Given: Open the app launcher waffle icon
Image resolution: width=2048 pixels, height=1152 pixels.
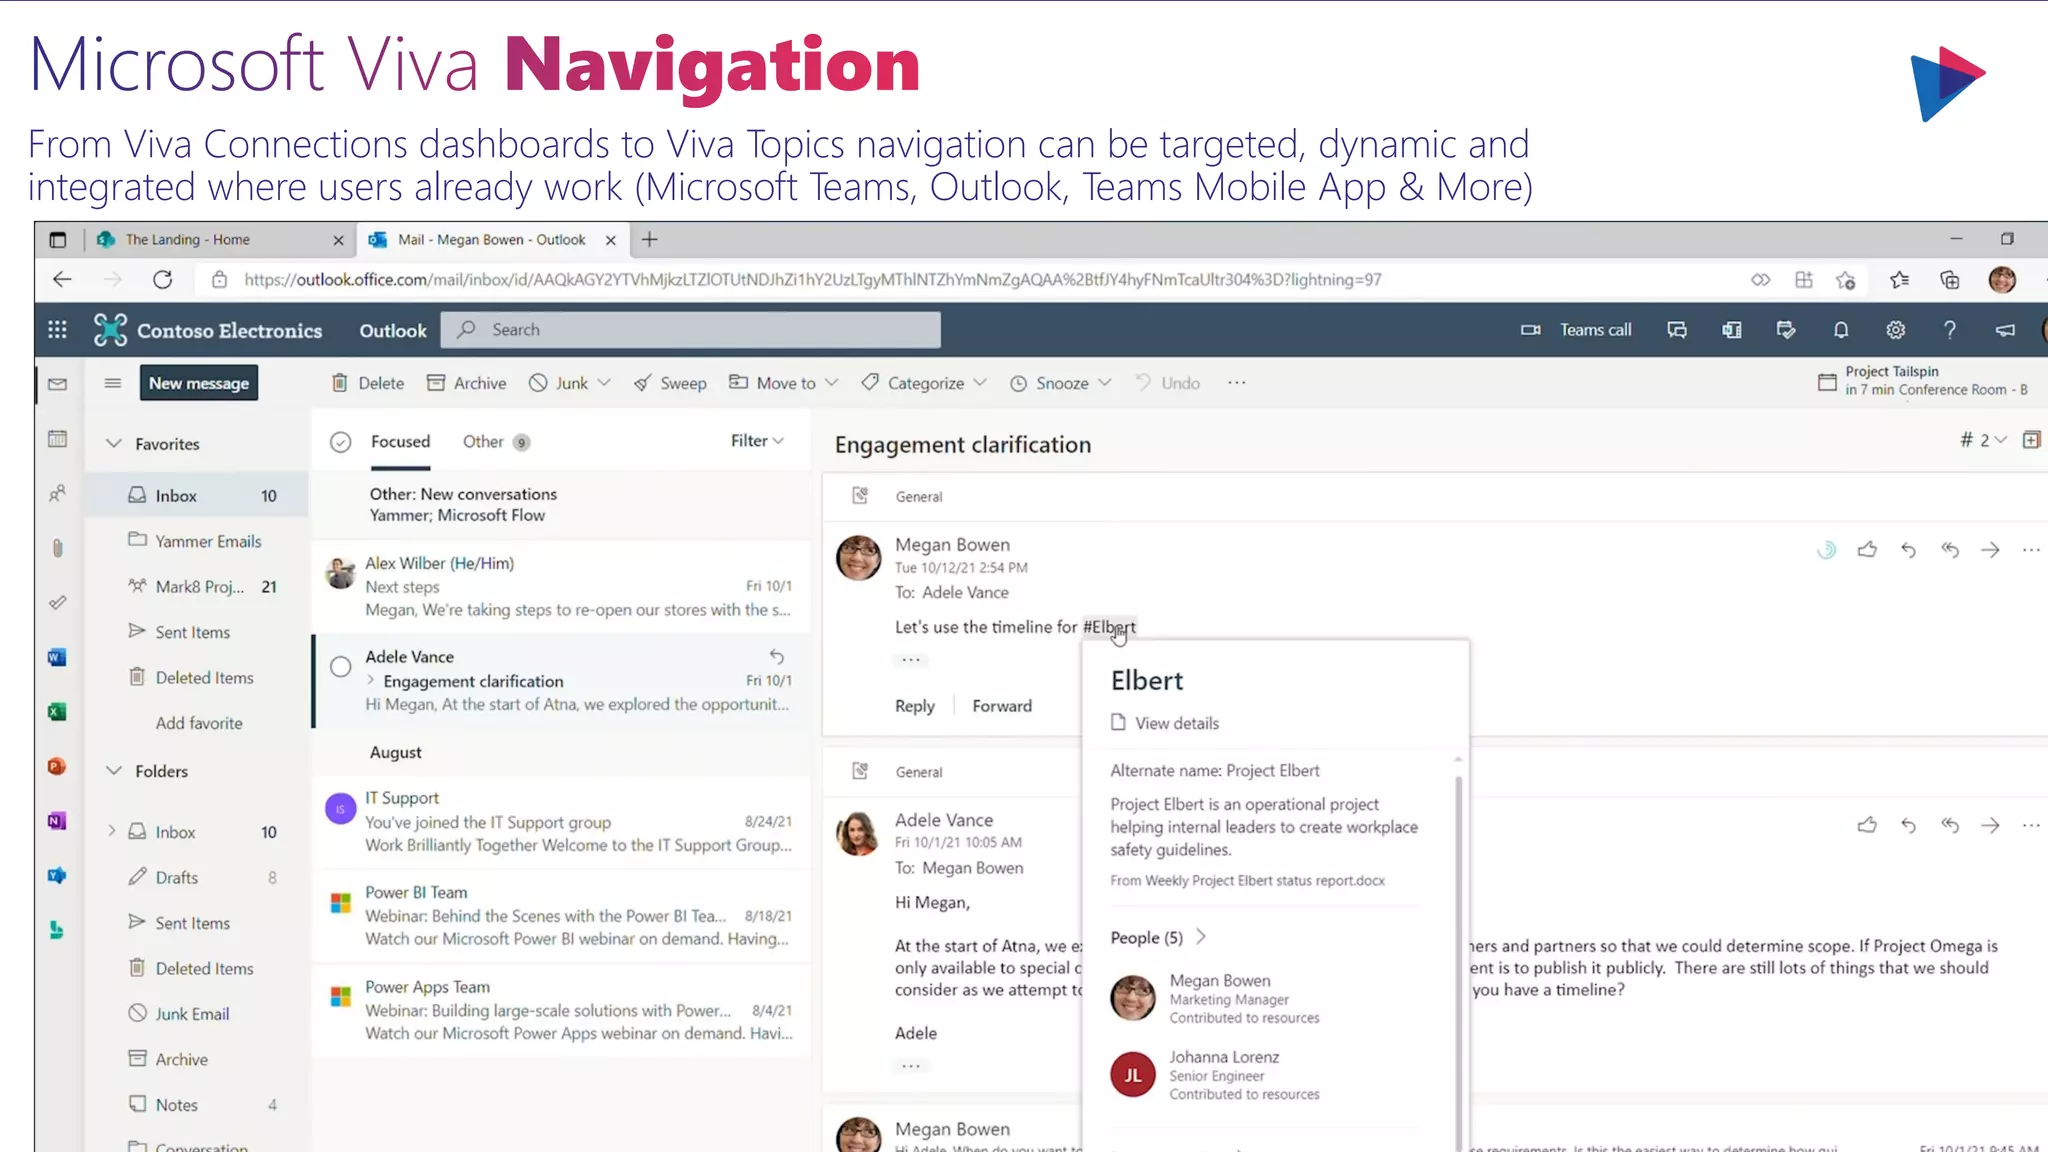Looking at the screenshot, I should [x=57, y=330].
